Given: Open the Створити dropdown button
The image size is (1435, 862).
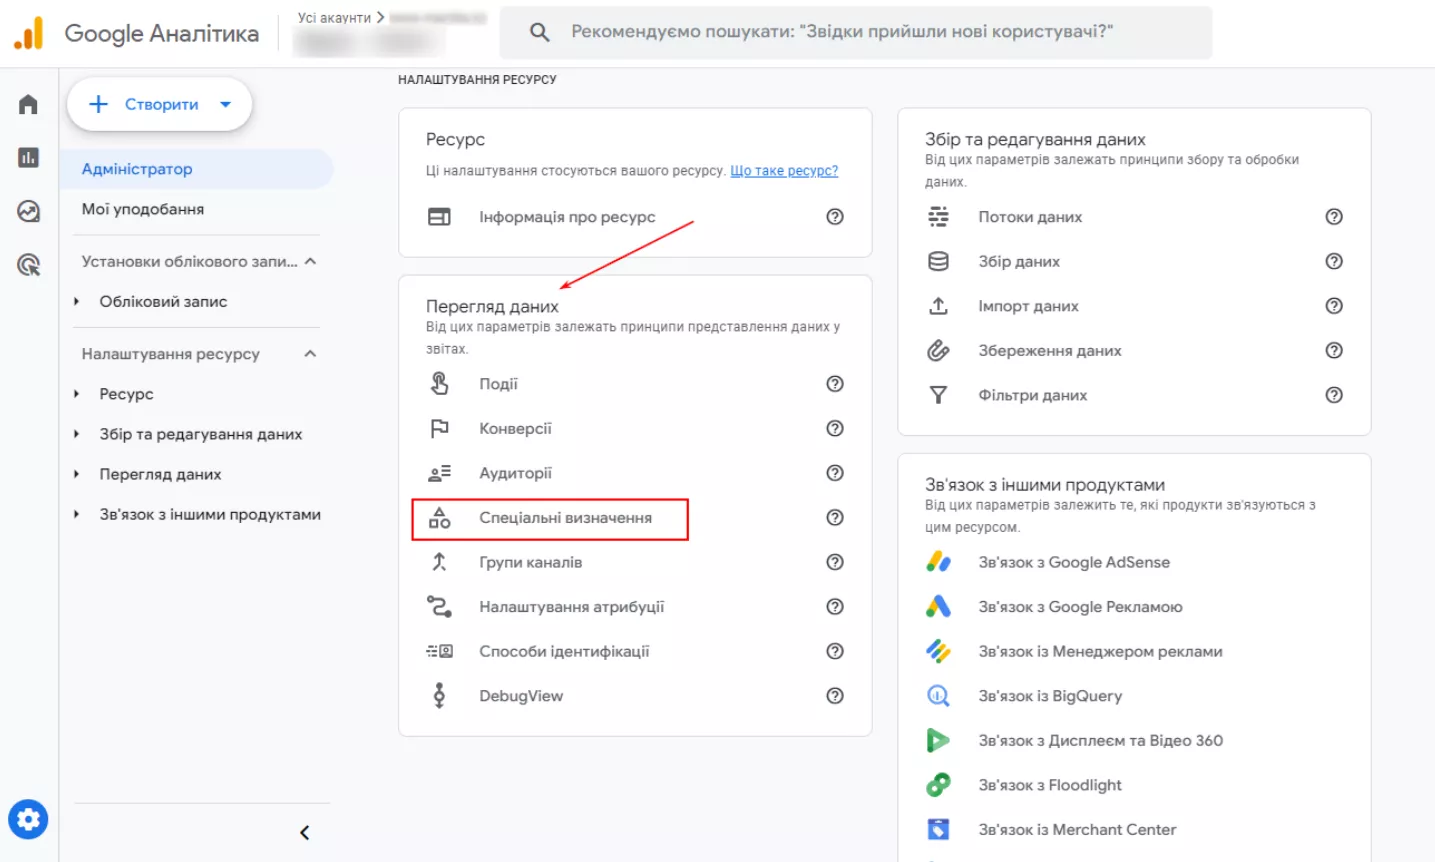Looking at the screenshot, I should pos(160,104).
